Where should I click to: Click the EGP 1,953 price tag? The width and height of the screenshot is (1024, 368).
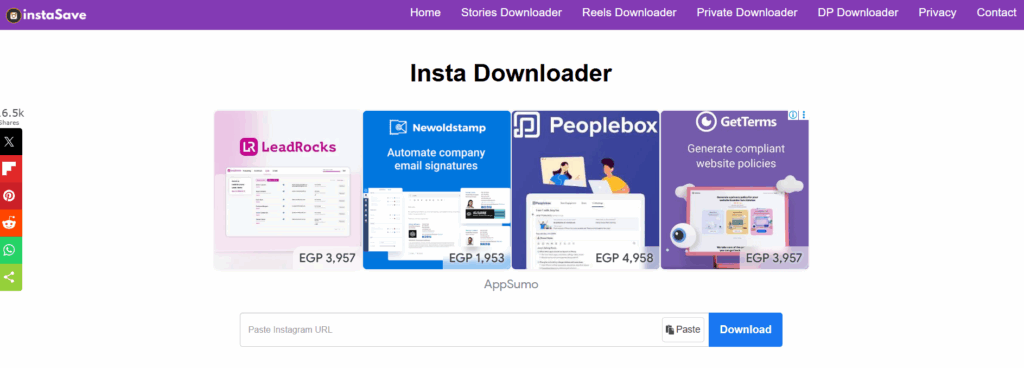pos(477,258)
